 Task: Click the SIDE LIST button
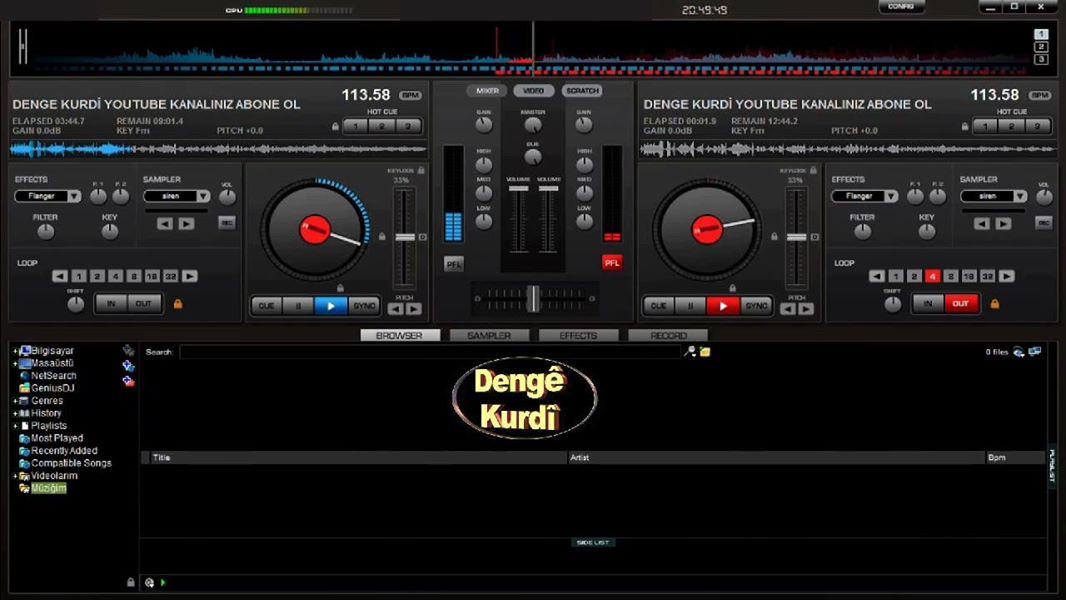pyautogui.click(x=593, y=542)
